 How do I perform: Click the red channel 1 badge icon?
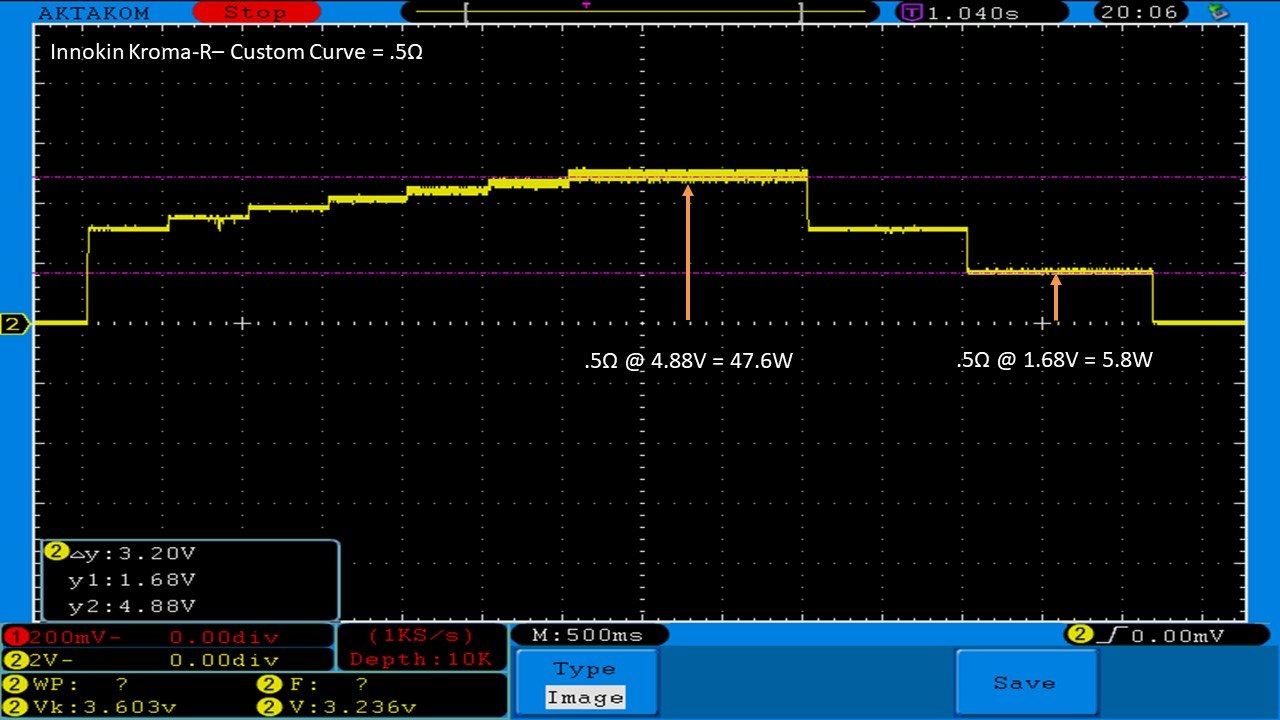(11, 637)
